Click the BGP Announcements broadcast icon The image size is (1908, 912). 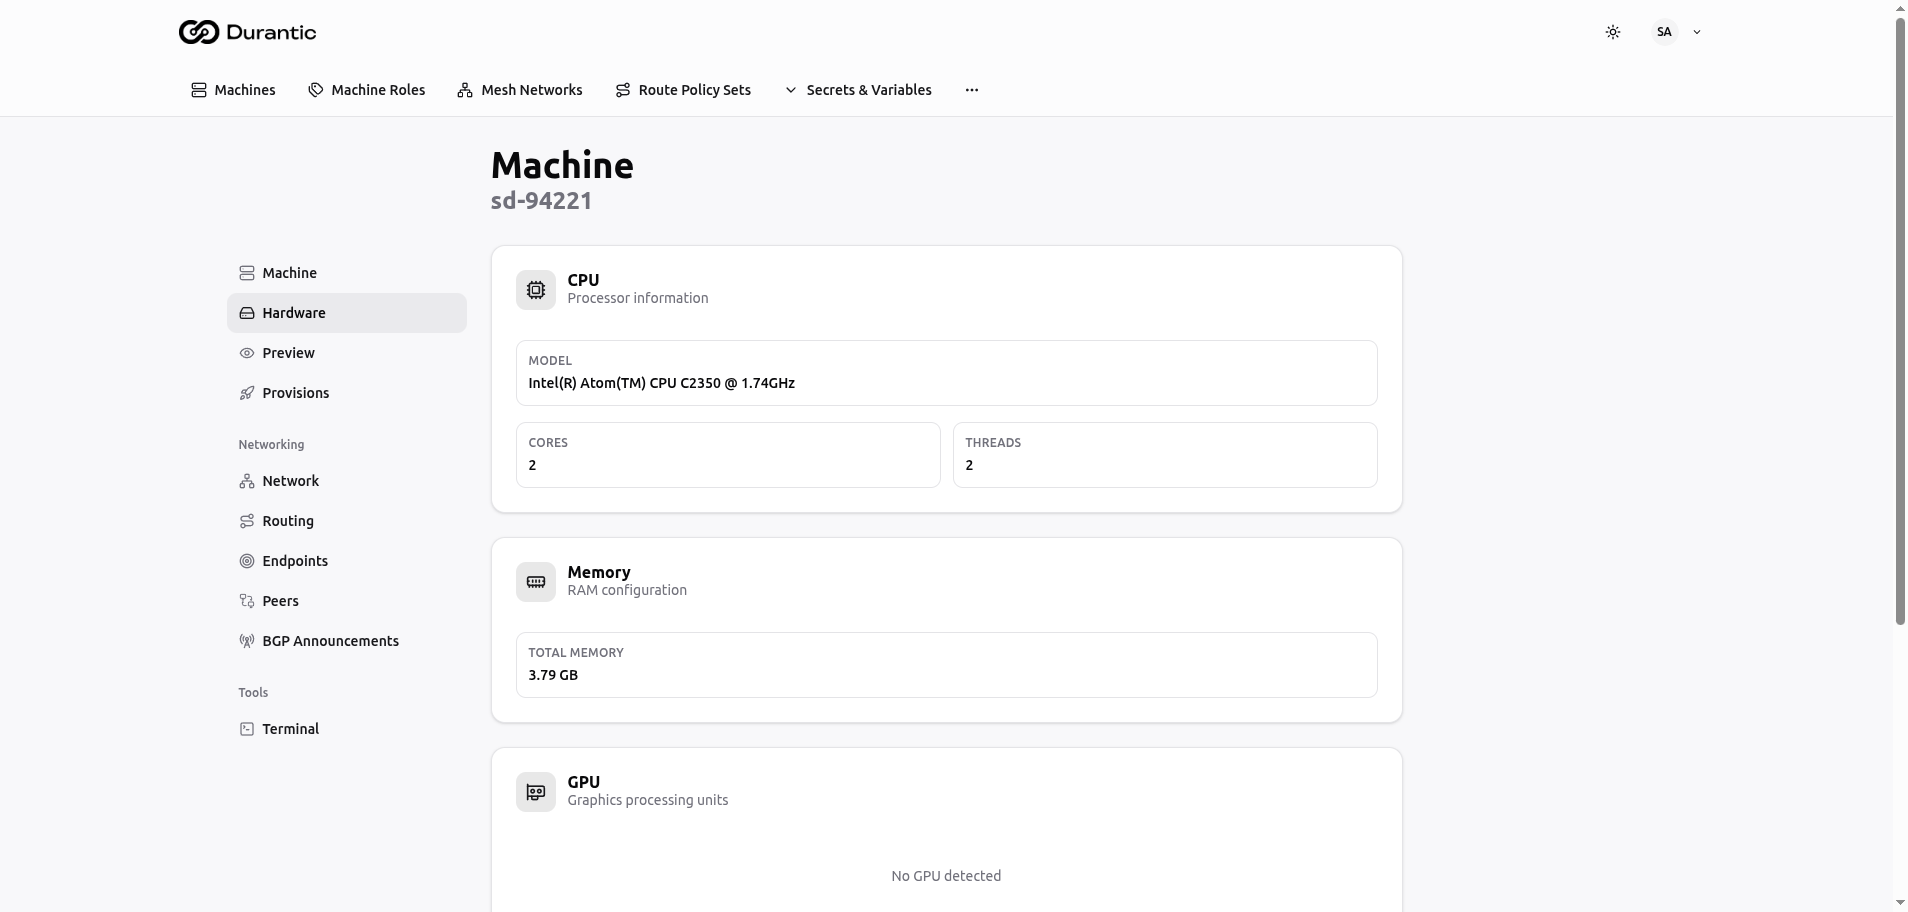246,640
